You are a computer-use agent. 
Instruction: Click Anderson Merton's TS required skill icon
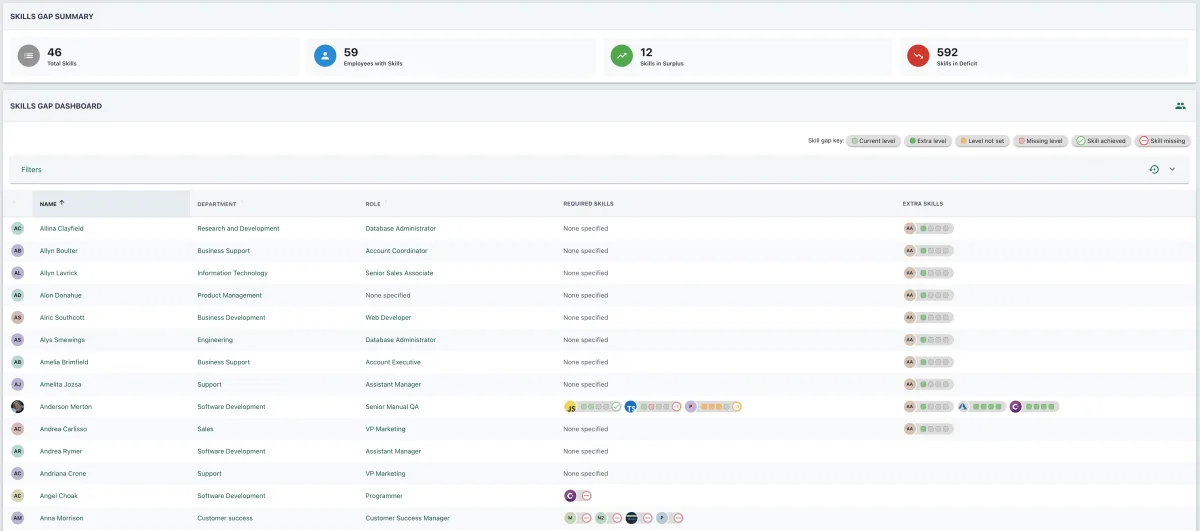point(631,407)
